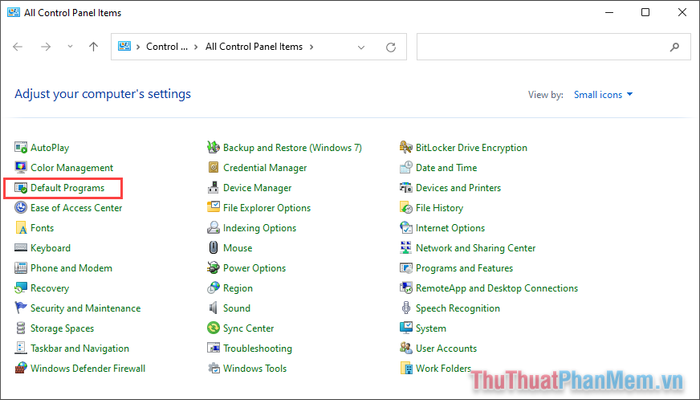The height and width of the screenshot is (400, 700).
Task: Click the Backup and Restore icon
Action: coord(213,147)
